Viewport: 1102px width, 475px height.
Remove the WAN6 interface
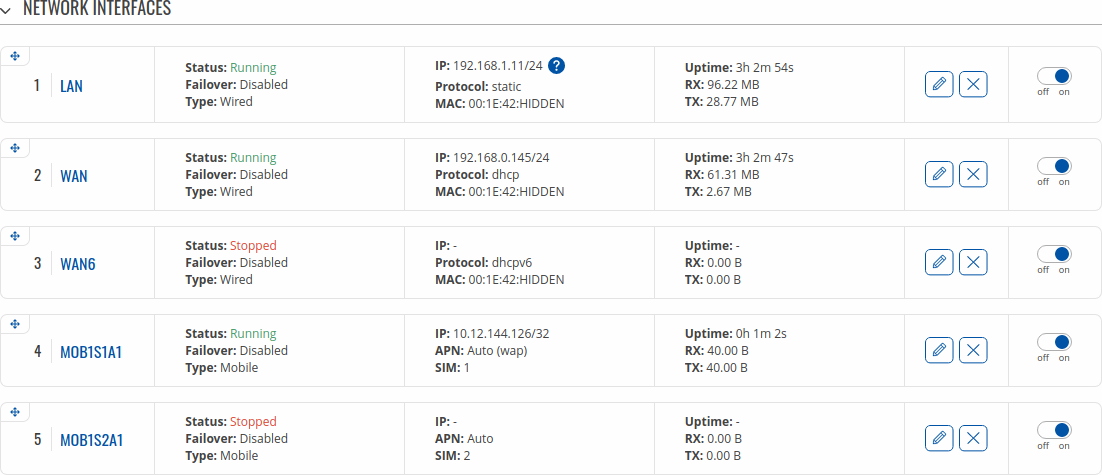(973, 262)
